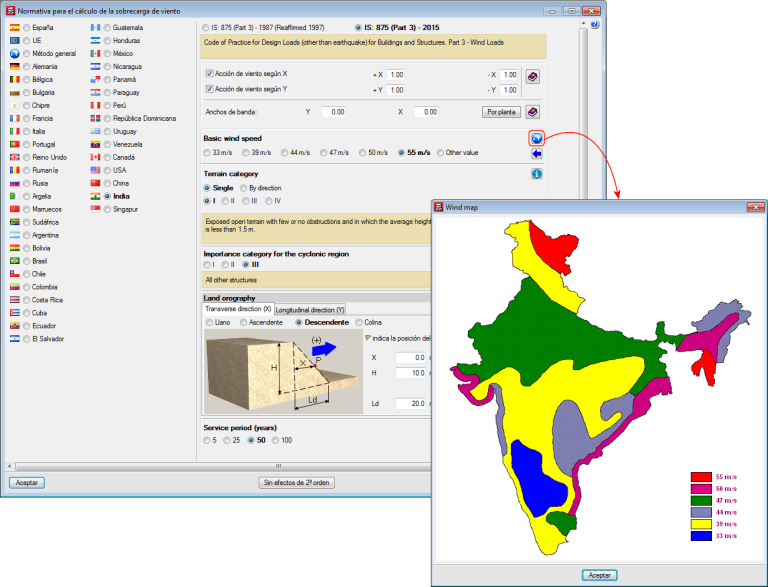Click Anchos de banda Y input field

[334, 112]
